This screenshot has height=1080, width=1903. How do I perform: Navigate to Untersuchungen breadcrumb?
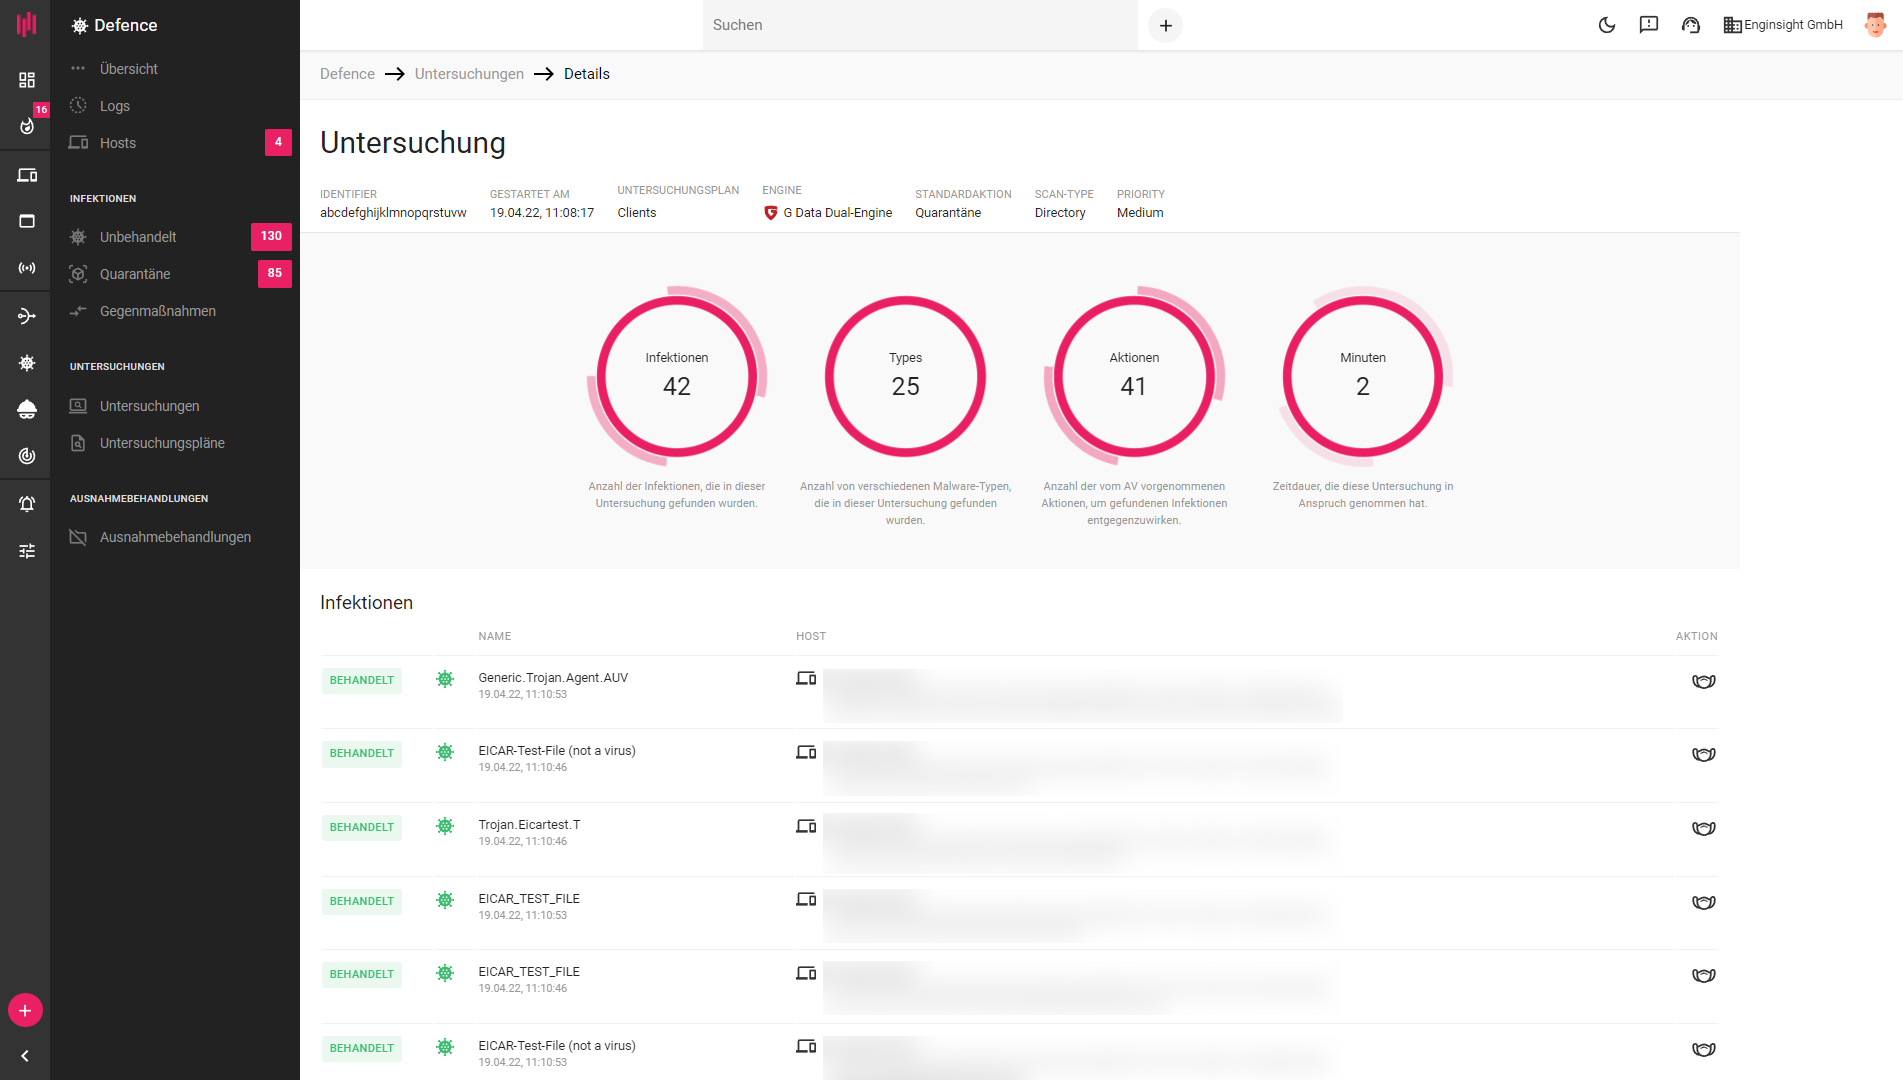469,74
